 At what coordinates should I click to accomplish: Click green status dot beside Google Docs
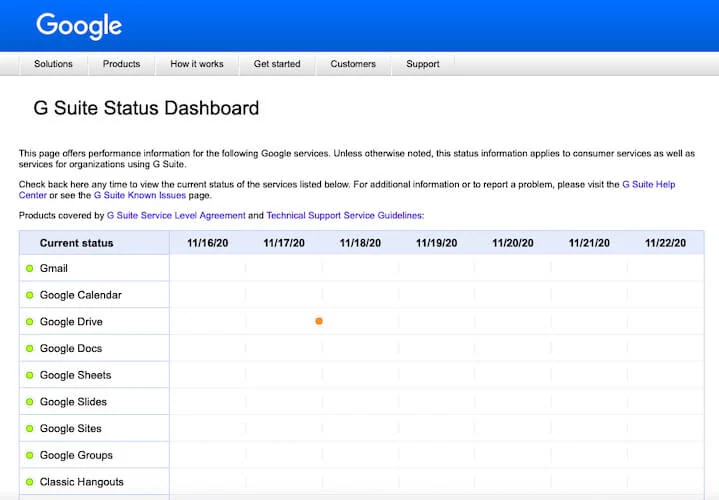pyautogui.click(x=30, y=348)
